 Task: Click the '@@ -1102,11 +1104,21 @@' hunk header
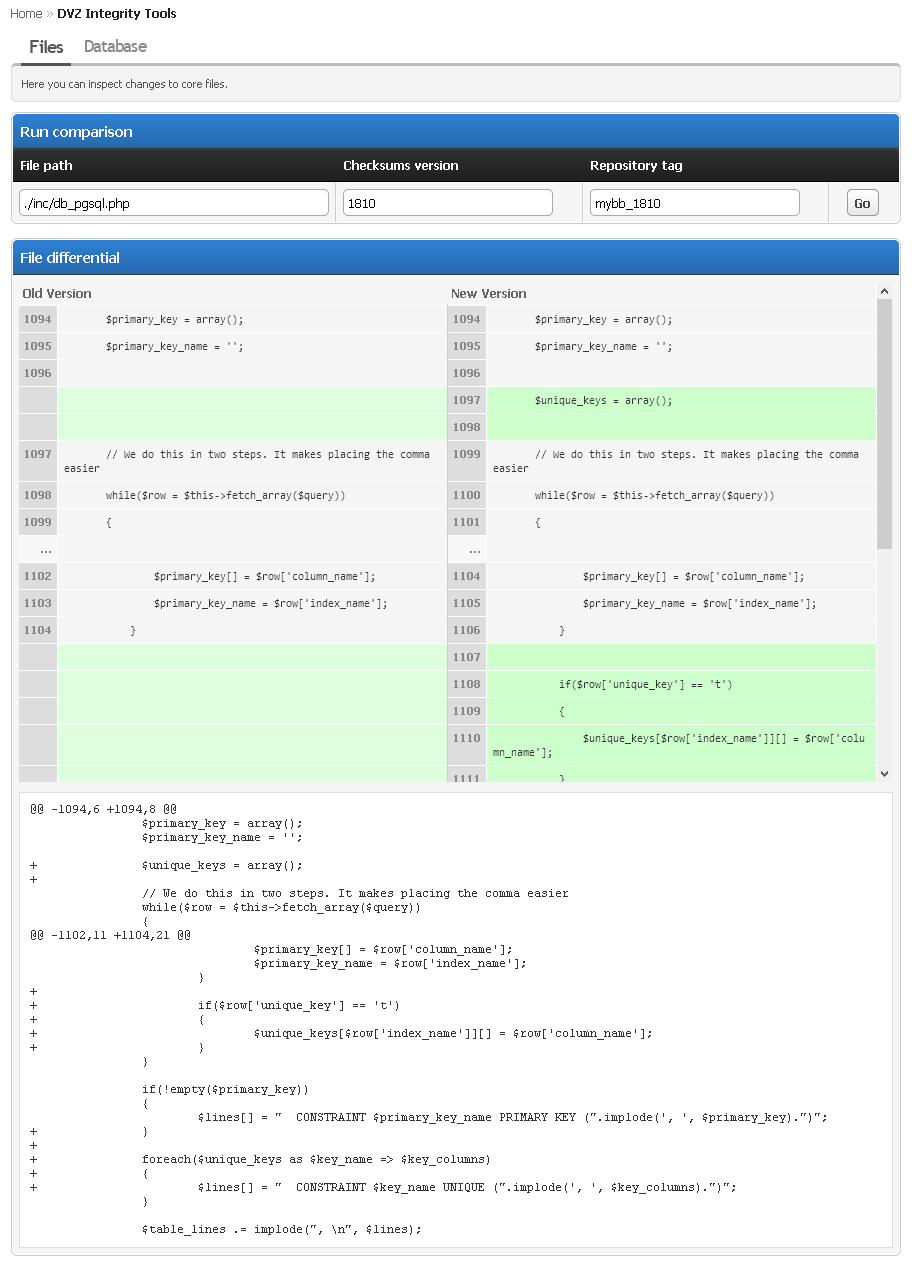pyautogui.click(x=110, y=936)
